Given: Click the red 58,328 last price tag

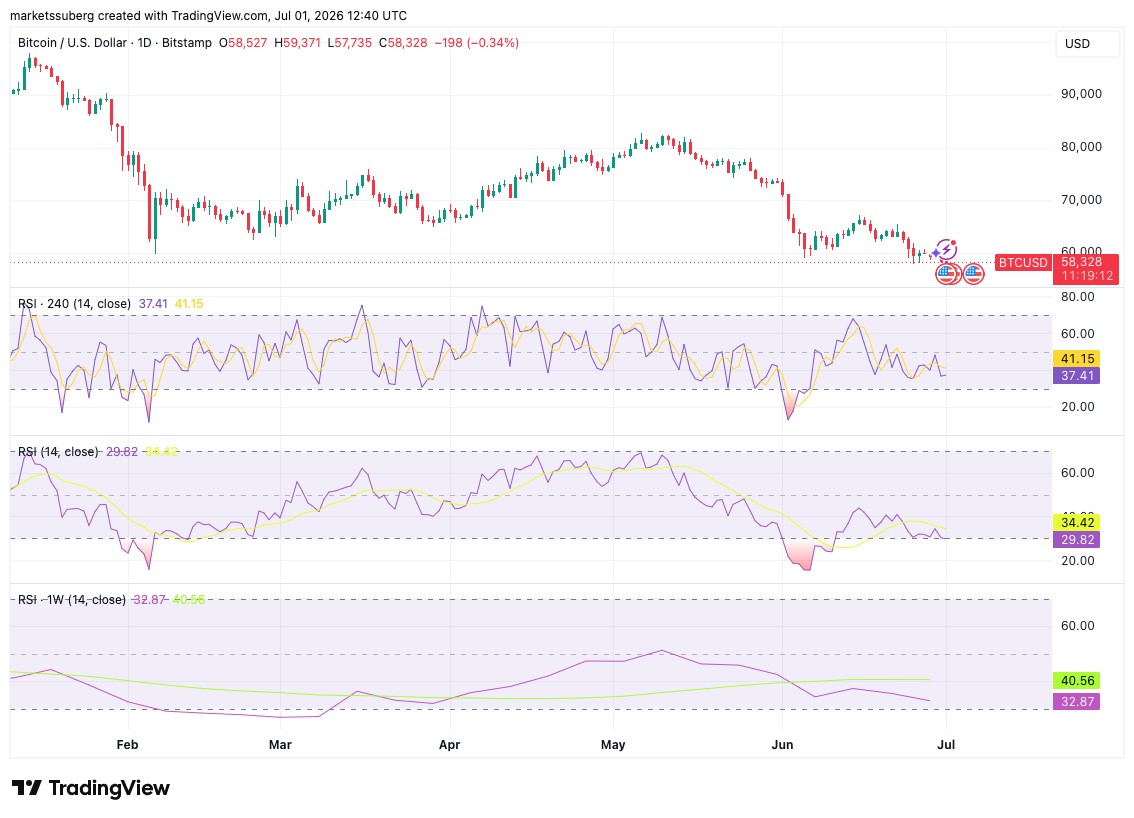Looking at the screenshot, I should 1081,262.
